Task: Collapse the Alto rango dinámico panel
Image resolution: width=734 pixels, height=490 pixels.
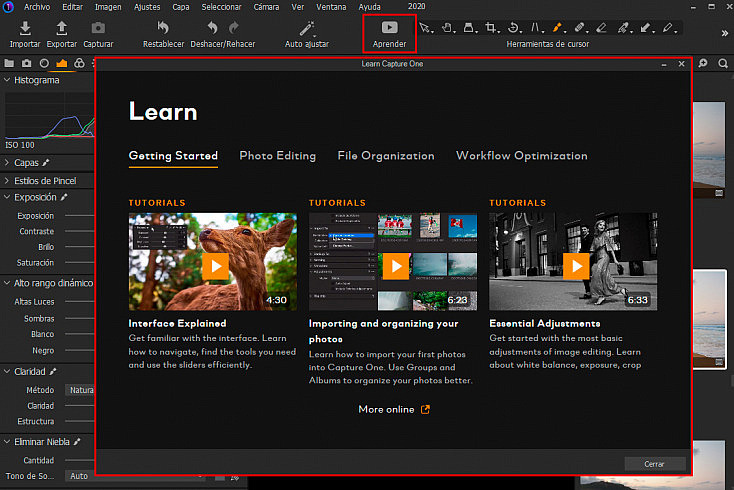Action: pos(7,283)
